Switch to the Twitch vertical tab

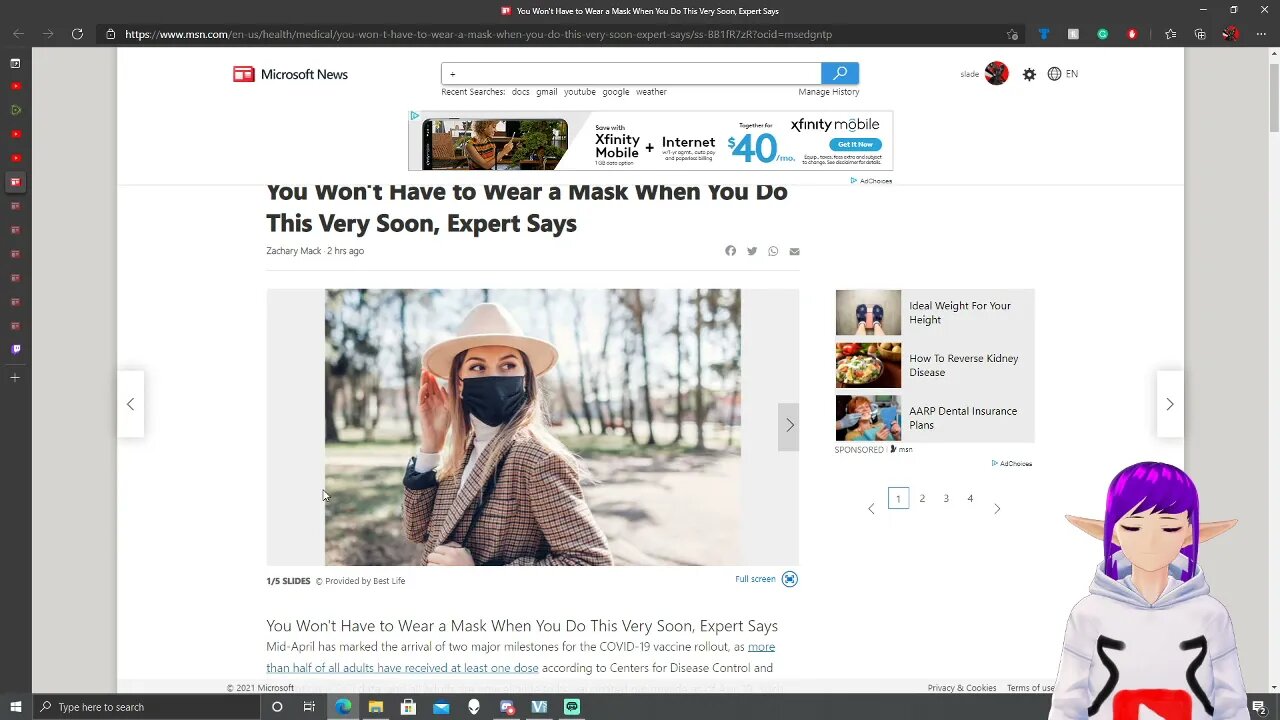[x=15, y=349]
